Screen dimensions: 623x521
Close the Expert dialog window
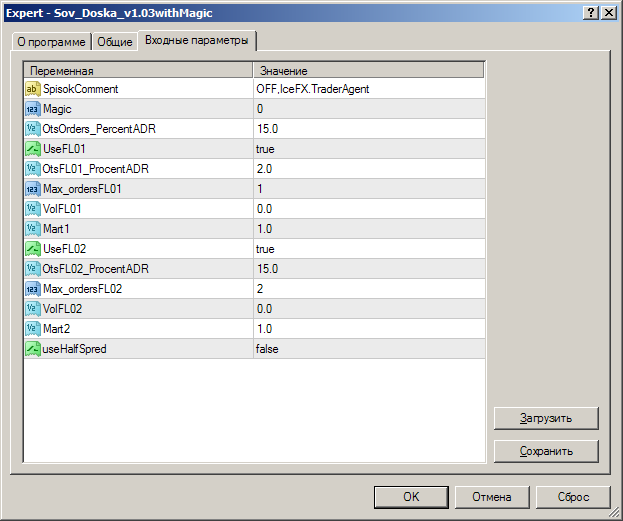point(609,13)
